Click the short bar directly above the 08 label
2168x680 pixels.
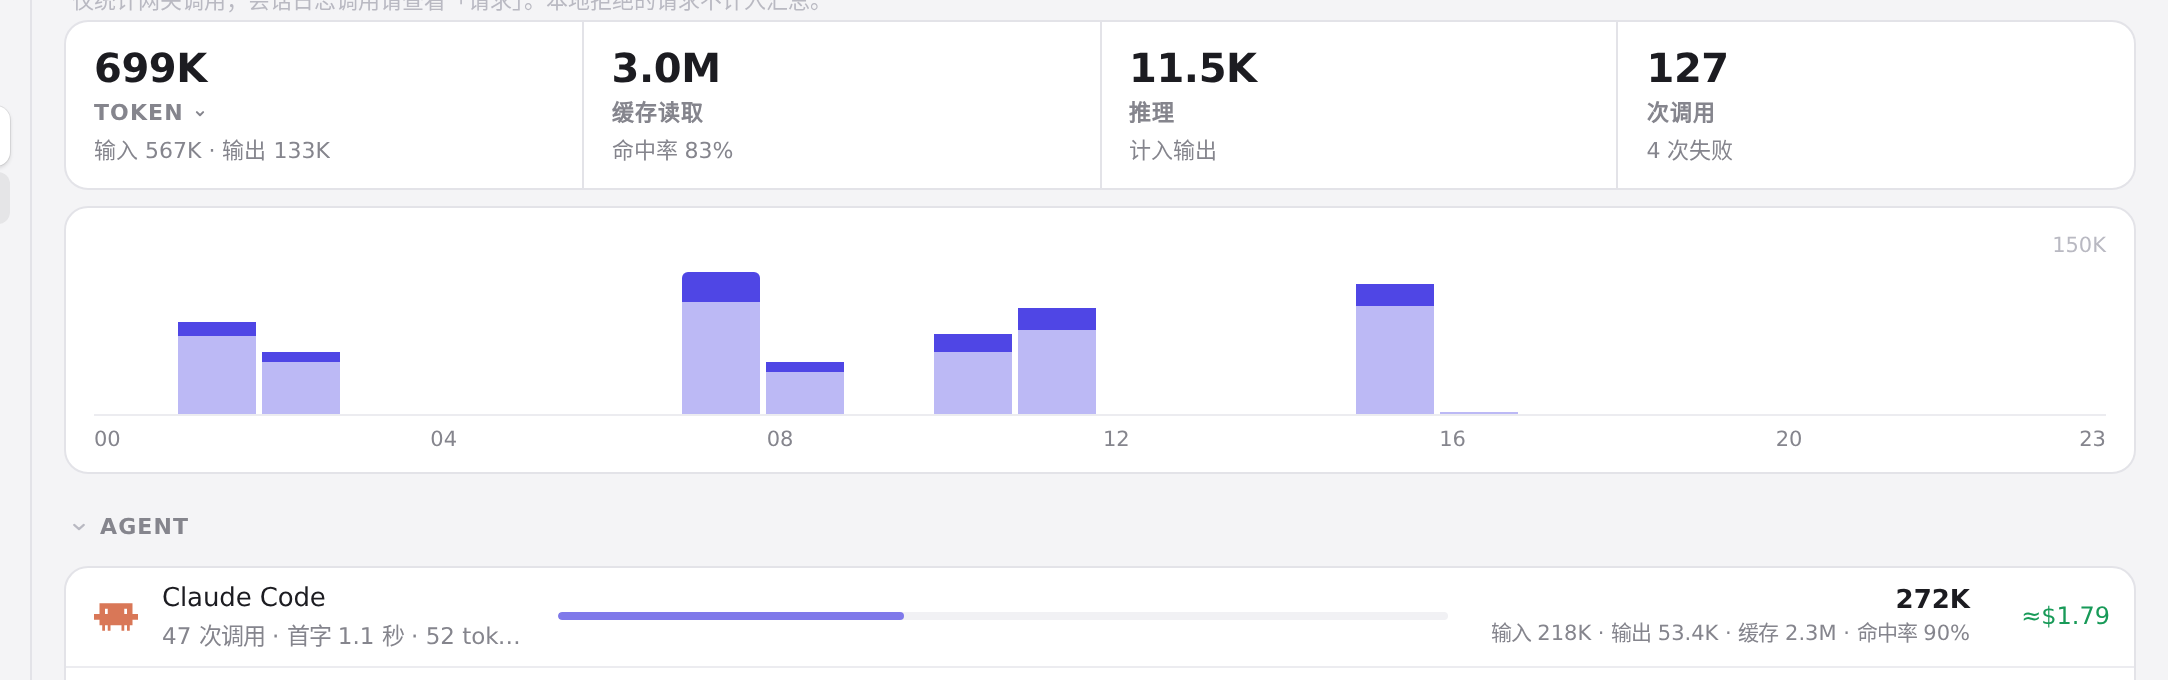click(x=805, y=388)
